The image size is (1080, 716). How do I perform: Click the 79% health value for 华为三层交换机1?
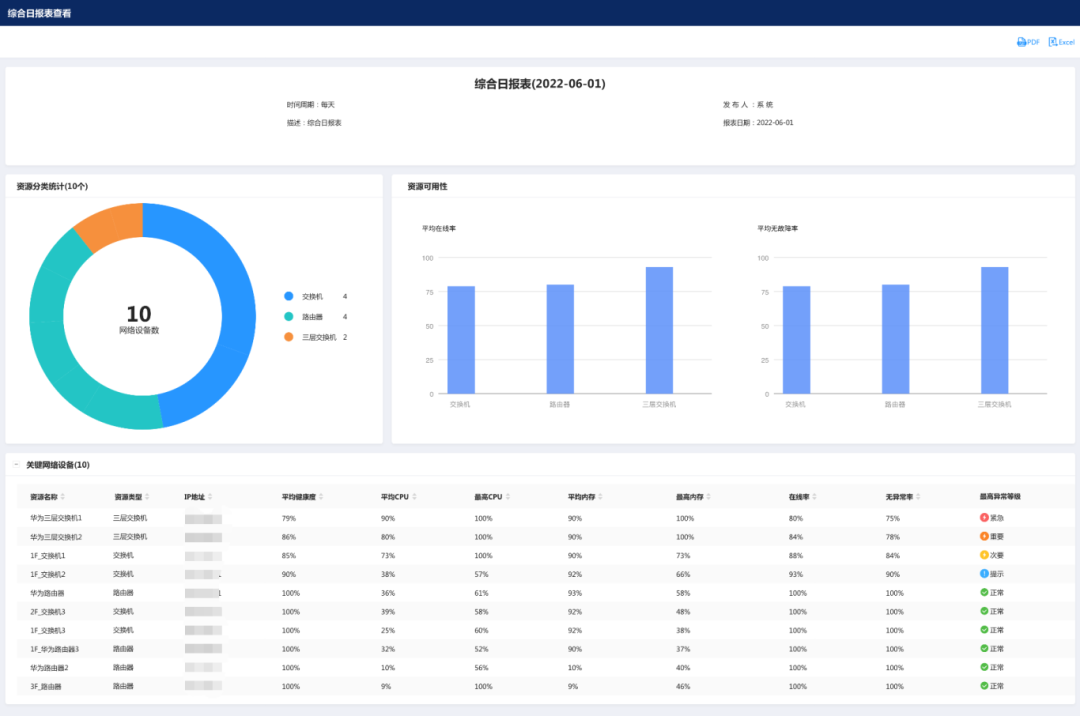tap(289, 518)
